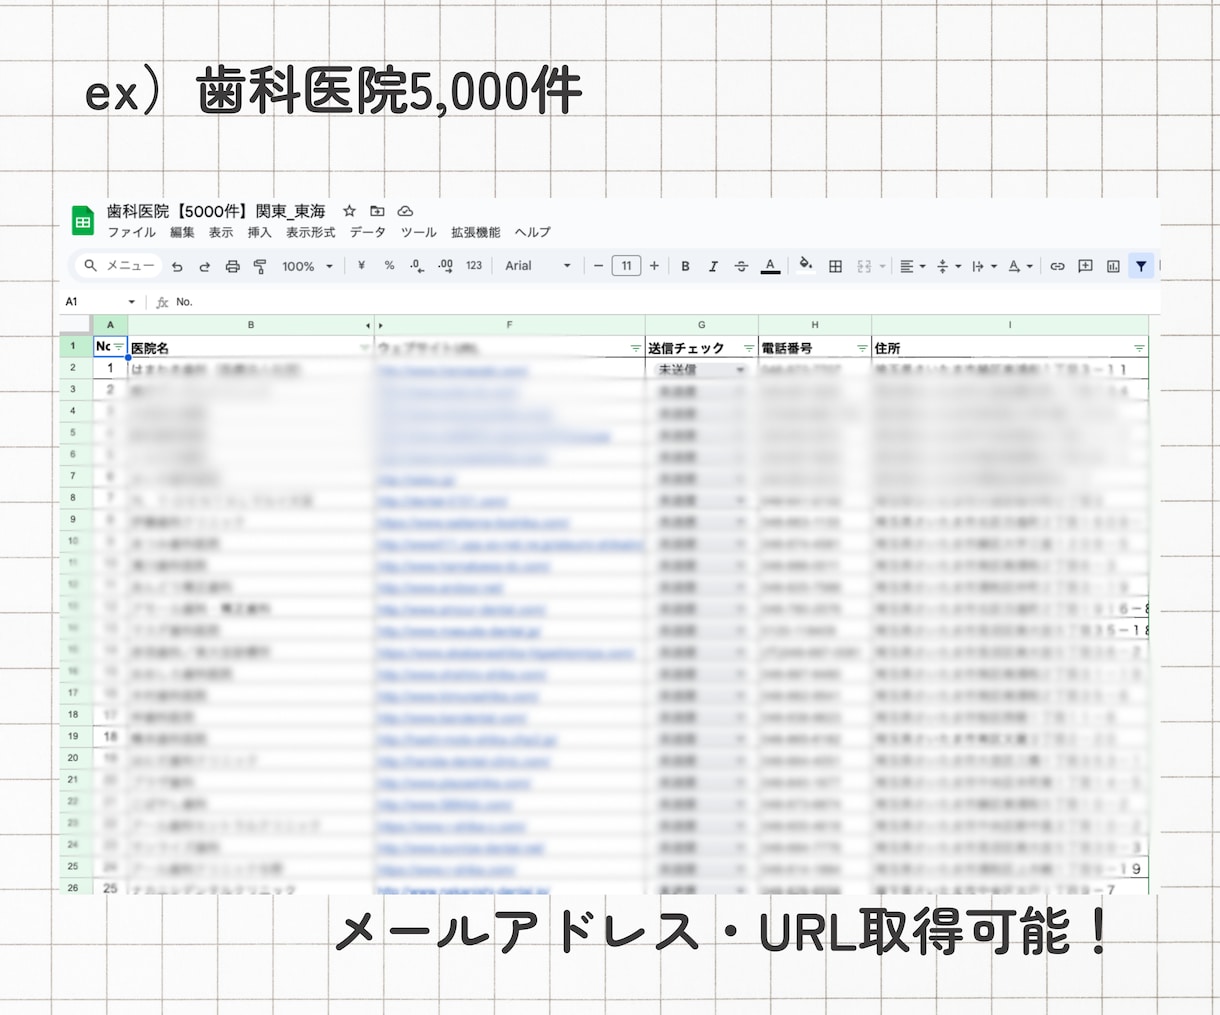
Task: Select row header 18
Action: [73, 714]
